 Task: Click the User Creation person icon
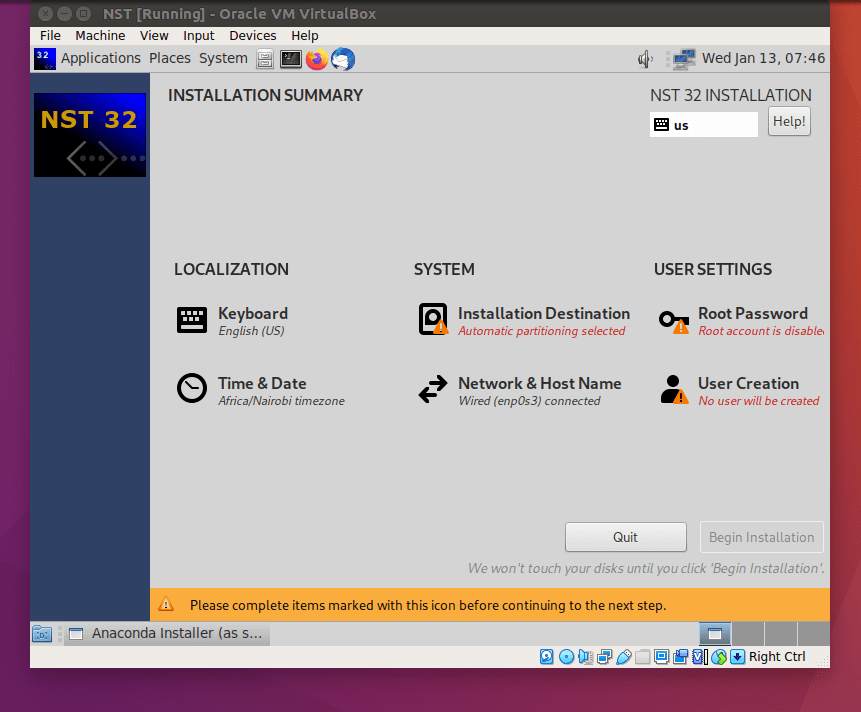click(674, 389)
